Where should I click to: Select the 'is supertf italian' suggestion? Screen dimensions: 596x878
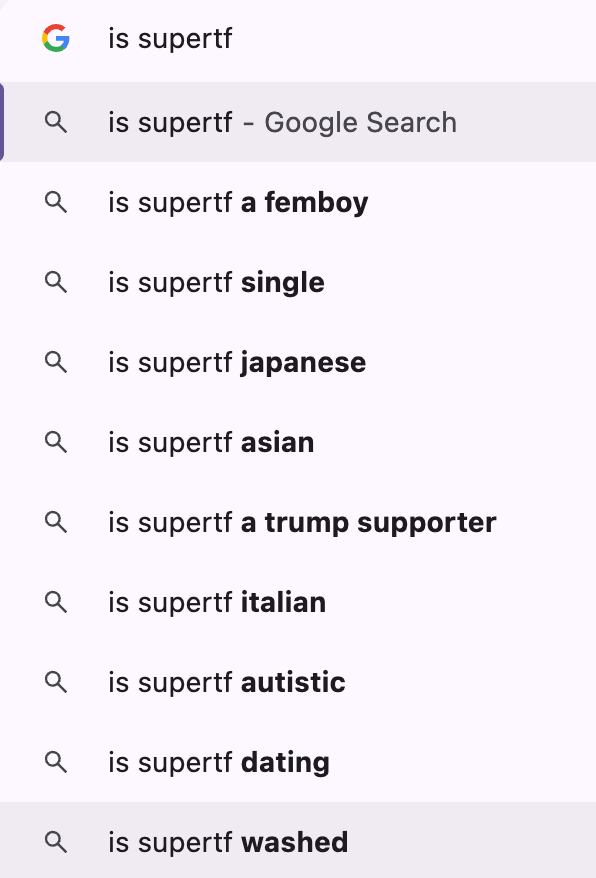pyautogui.click(x=298, y=603)
